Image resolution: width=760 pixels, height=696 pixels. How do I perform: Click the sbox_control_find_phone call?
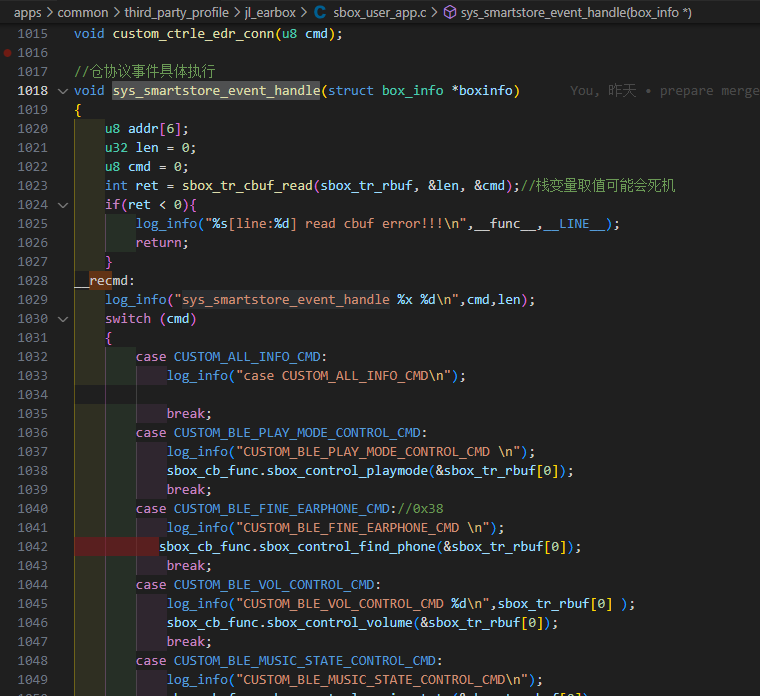(x=348, y=547)
